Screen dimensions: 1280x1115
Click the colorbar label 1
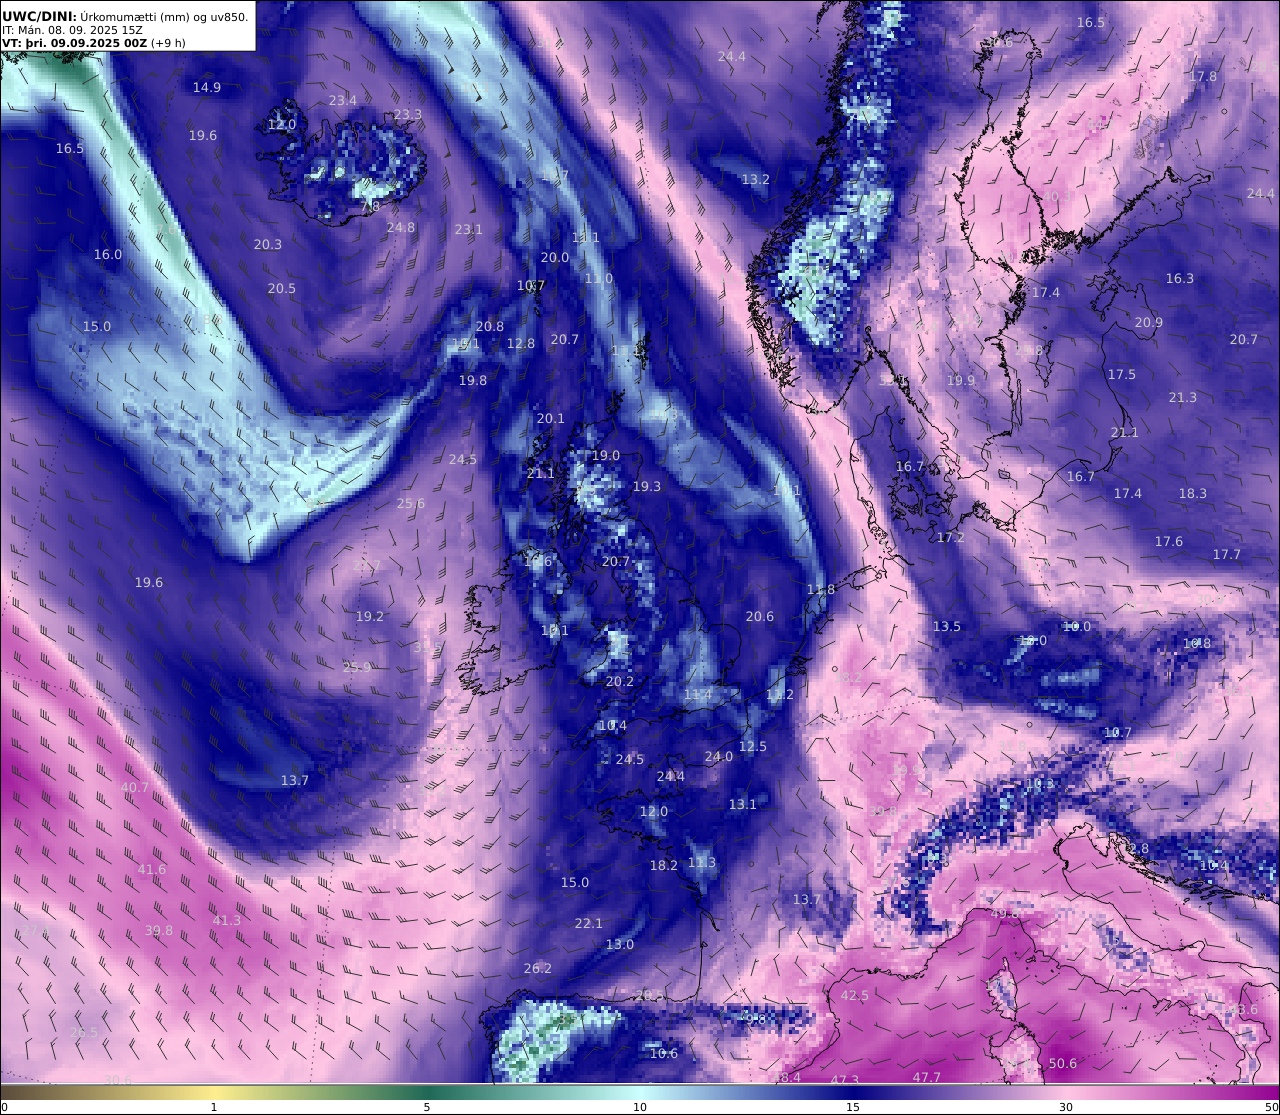click(x=214, y=1107)
